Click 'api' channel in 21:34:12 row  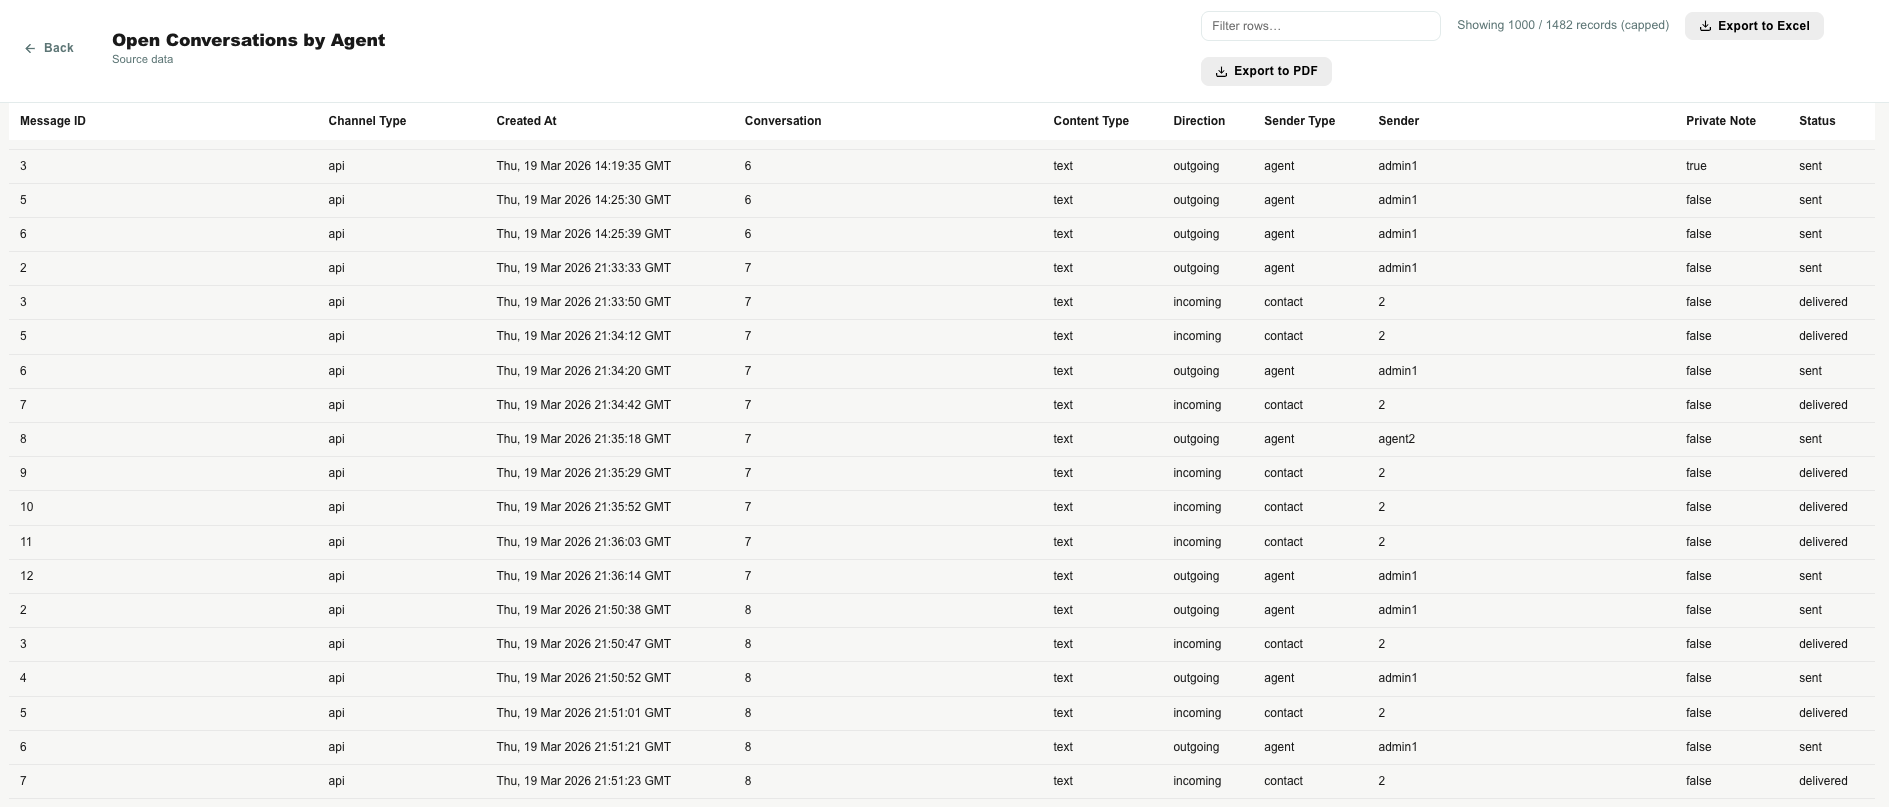pos(336,336)
